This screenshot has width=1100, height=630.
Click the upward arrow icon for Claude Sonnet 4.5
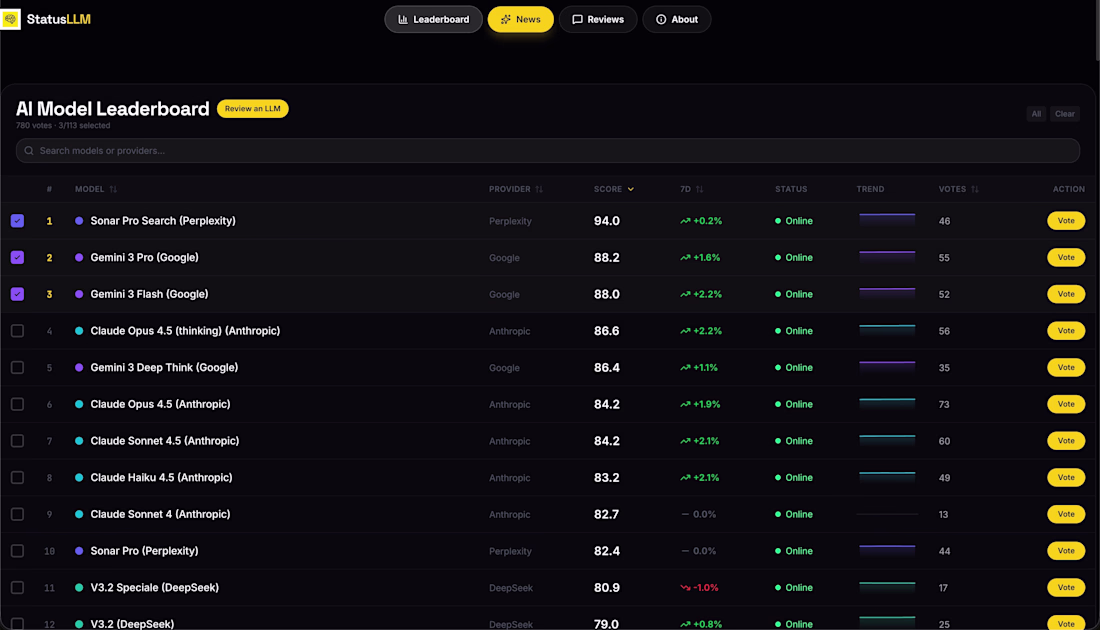click(x=685, y=441)
